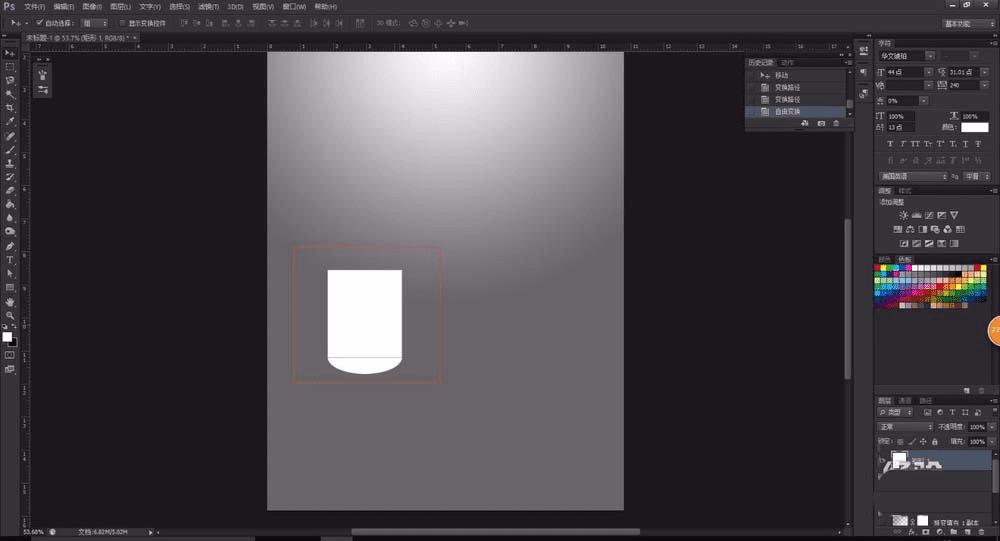Enable the 显示变换控件 checkbox

point(122,23)
